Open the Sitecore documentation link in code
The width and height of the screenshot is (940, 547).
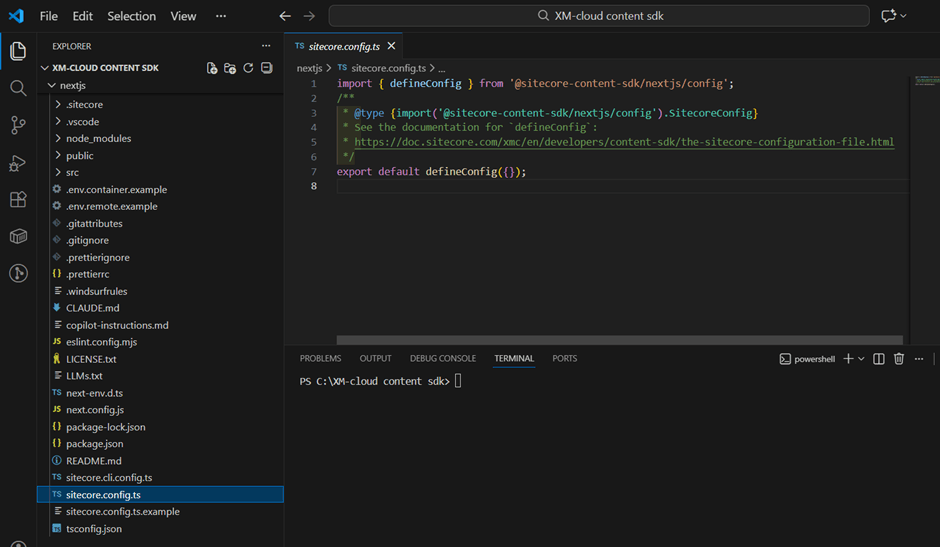(623, 142)
